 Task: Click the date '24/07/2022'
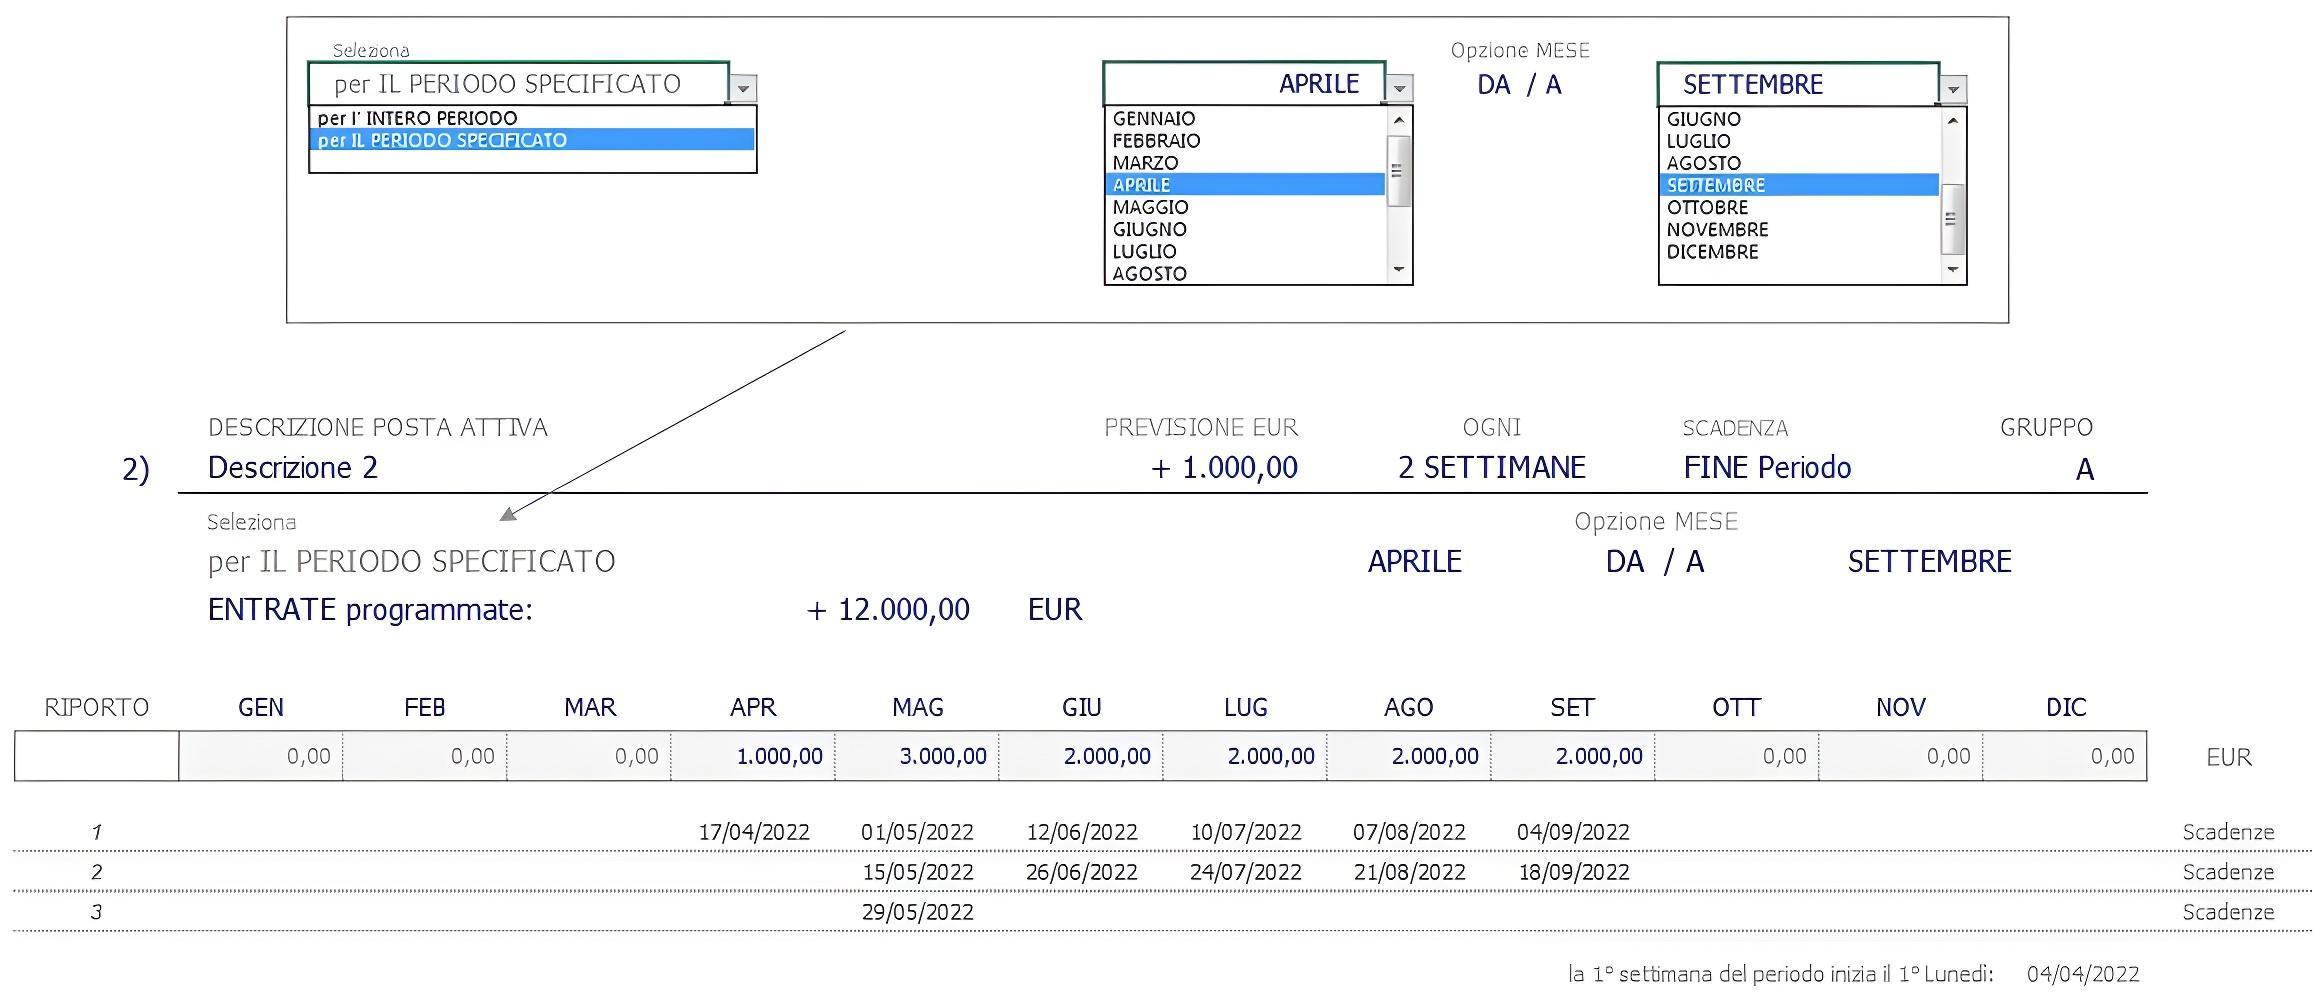1246,872
